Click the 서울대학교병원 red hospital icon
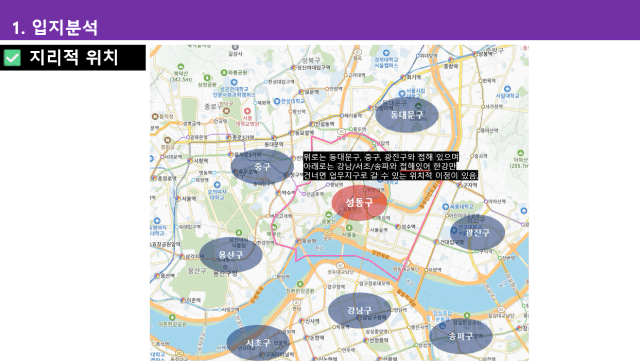Screen dimensions: 640x364 247,111
